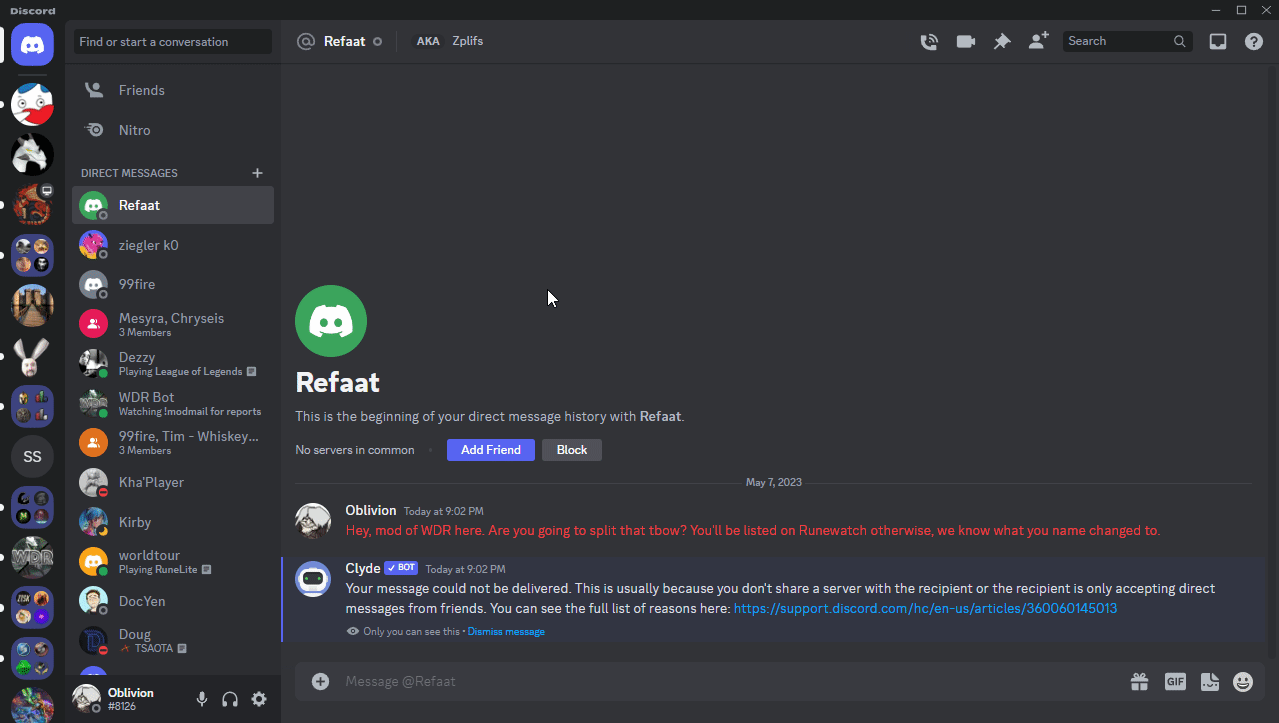
Task: Open the Nitro page
Action: [x=134, y=130]
